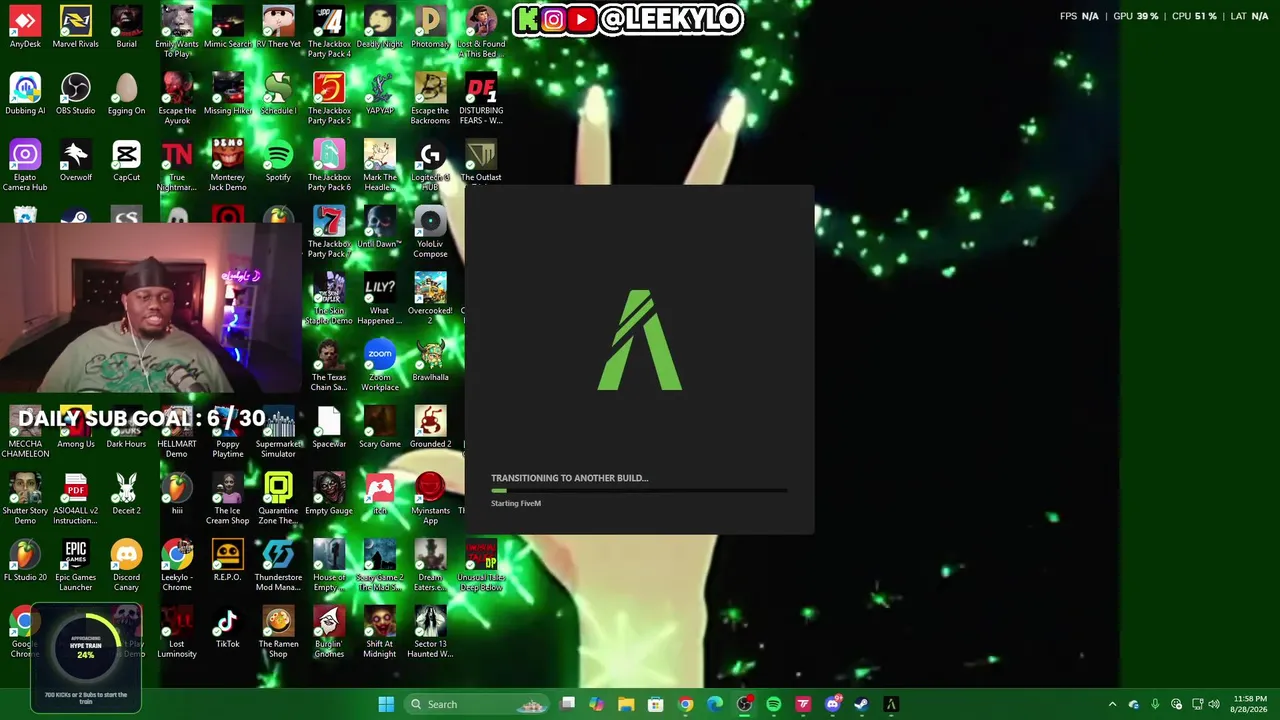Select the OBS Studio desktop icon

coord(76,94)
